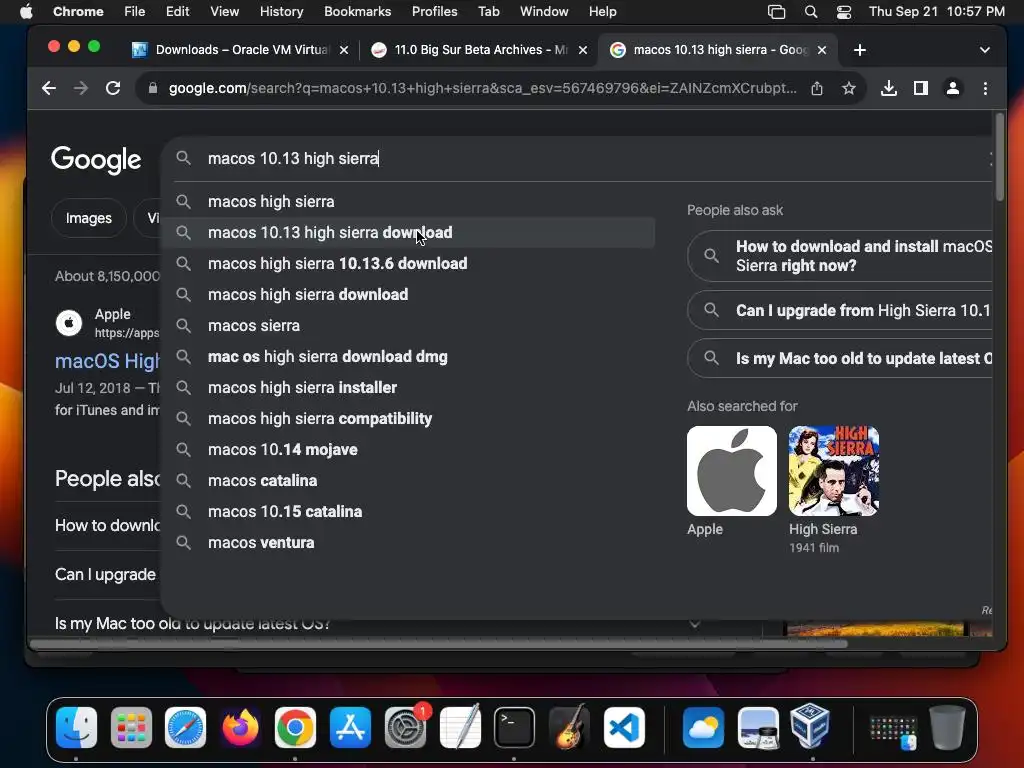The width and height of the screenshot is (1024, 768).
Task: Launch GarageBand from the Dock
Action: point(569,727)
